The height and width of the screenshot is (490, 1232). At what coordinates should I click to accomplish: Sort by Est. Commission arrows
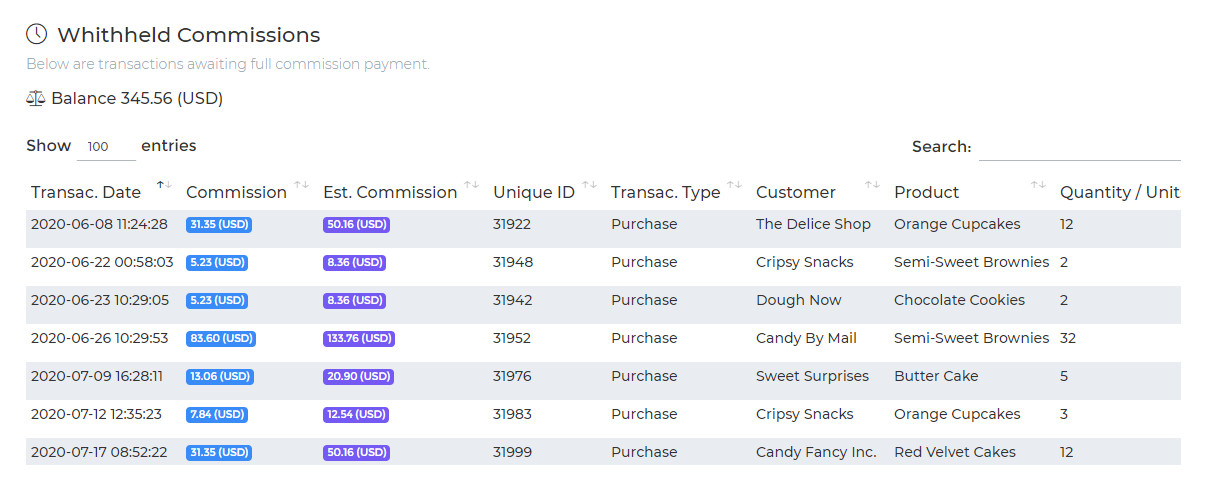click(x=472, y=185)
